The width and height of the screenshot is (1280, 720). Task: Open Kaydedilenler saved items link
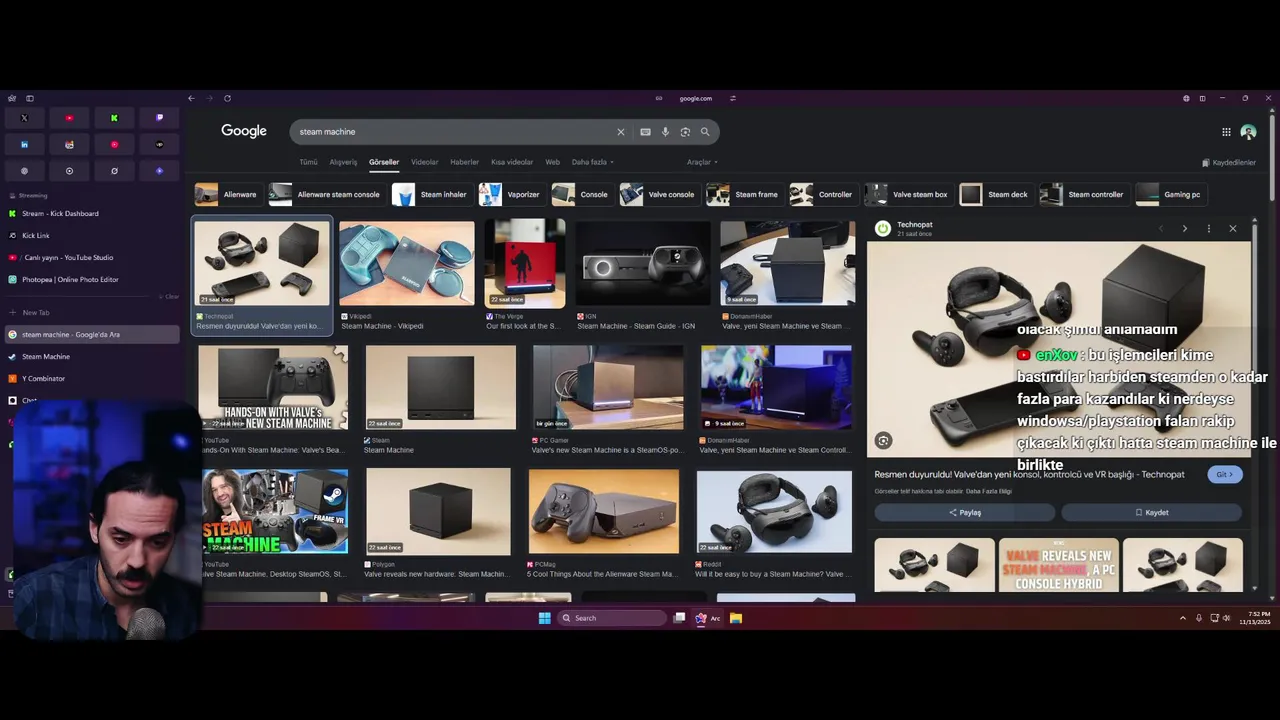1229,162
